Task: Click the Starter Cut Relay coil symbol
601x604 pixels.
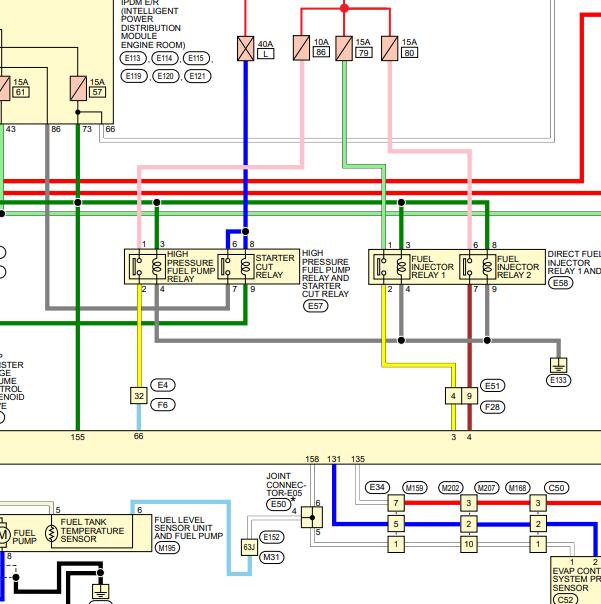Action: 245,267
